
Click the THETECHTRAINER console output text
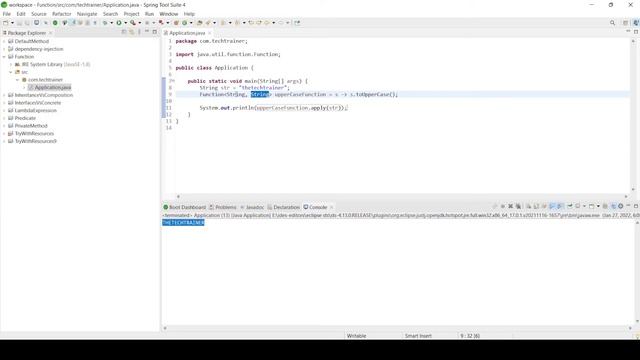tap(183, 222)
